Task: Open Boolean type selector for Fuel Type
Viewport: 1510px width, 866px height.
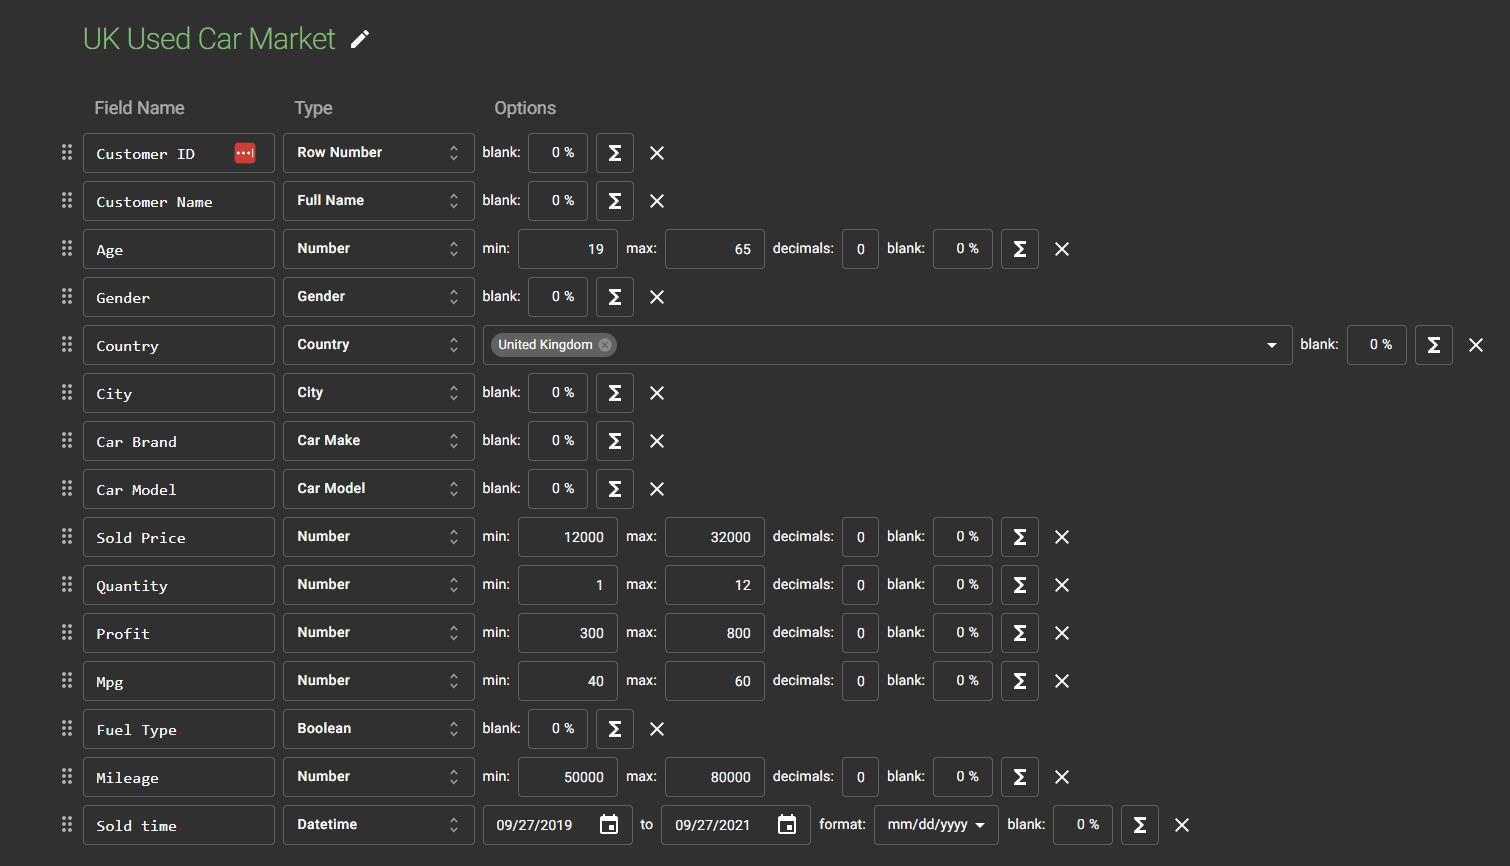Action: pyautogui.click(x=379, y=729)
